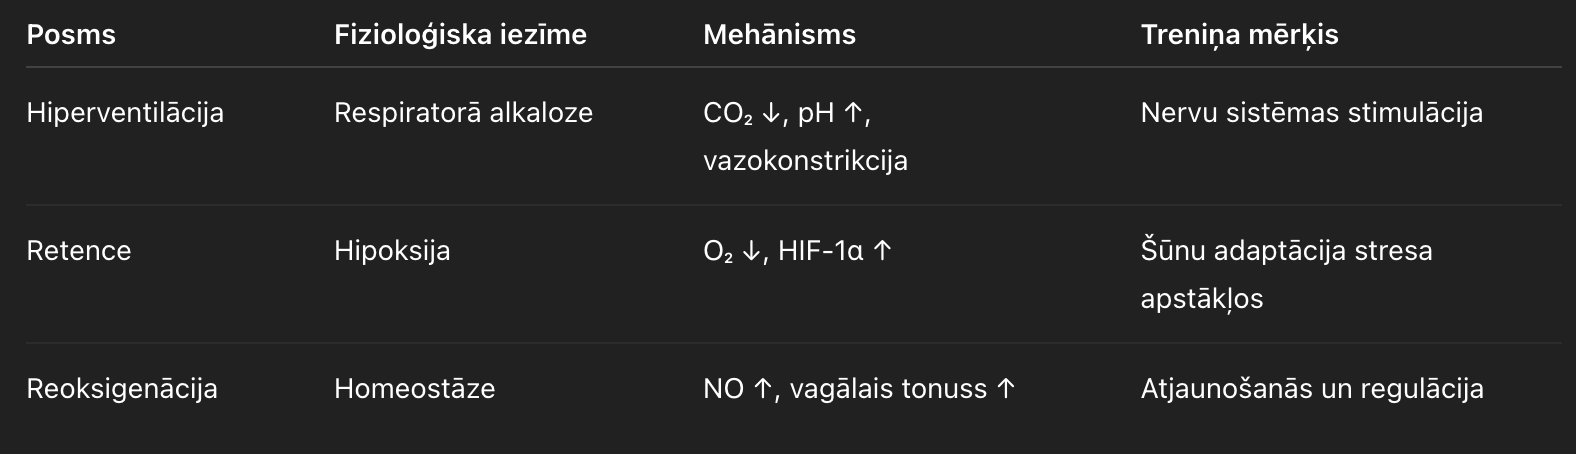Select the Fizioloģiska iezīme column header

point(460,35)
